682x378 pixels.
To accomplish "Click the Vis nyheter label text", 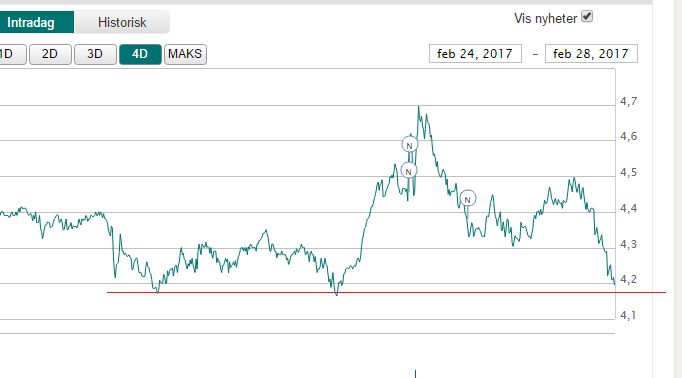I will point(545,19).
